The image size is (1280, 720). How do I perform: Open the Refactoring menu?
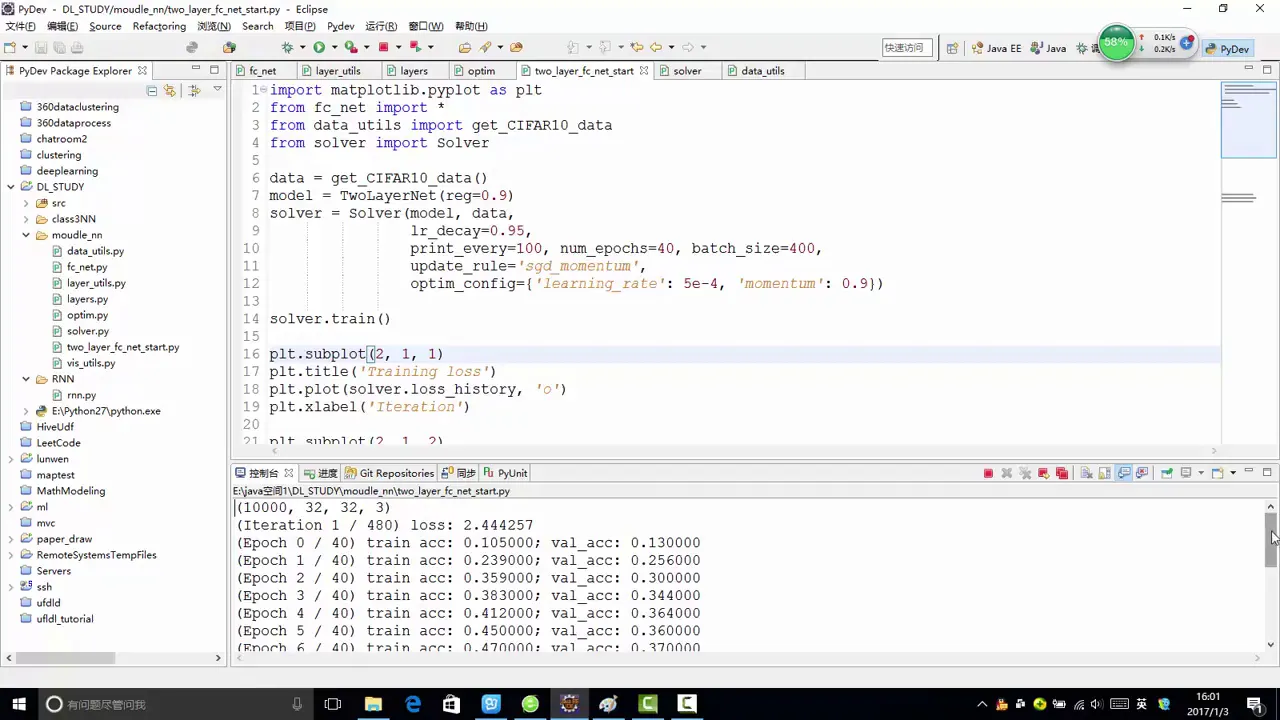click(x=159, y=26)
